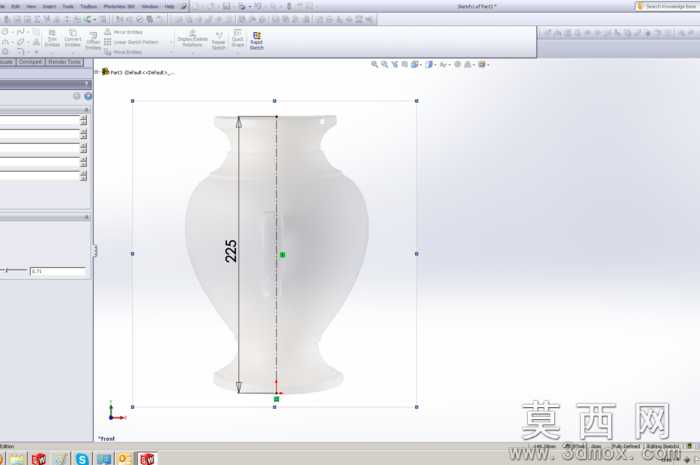Image resolution: width=700 pixels, height=465 pixels.
Task: Click Zoom to Area icon in view toolbar
Action: tap(384, 65)
